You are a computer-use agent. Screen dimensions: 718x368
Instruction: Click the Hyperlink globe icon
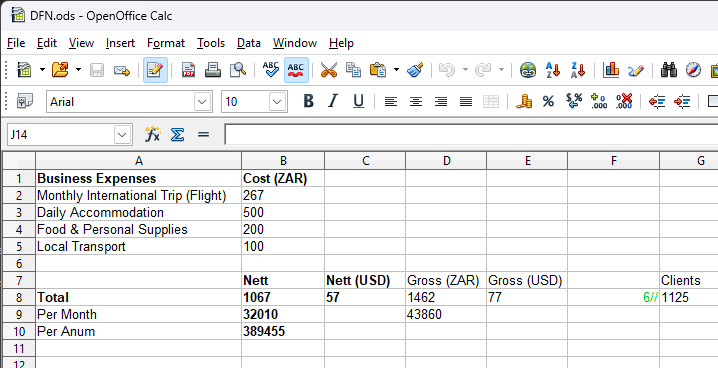coord(528,70)
